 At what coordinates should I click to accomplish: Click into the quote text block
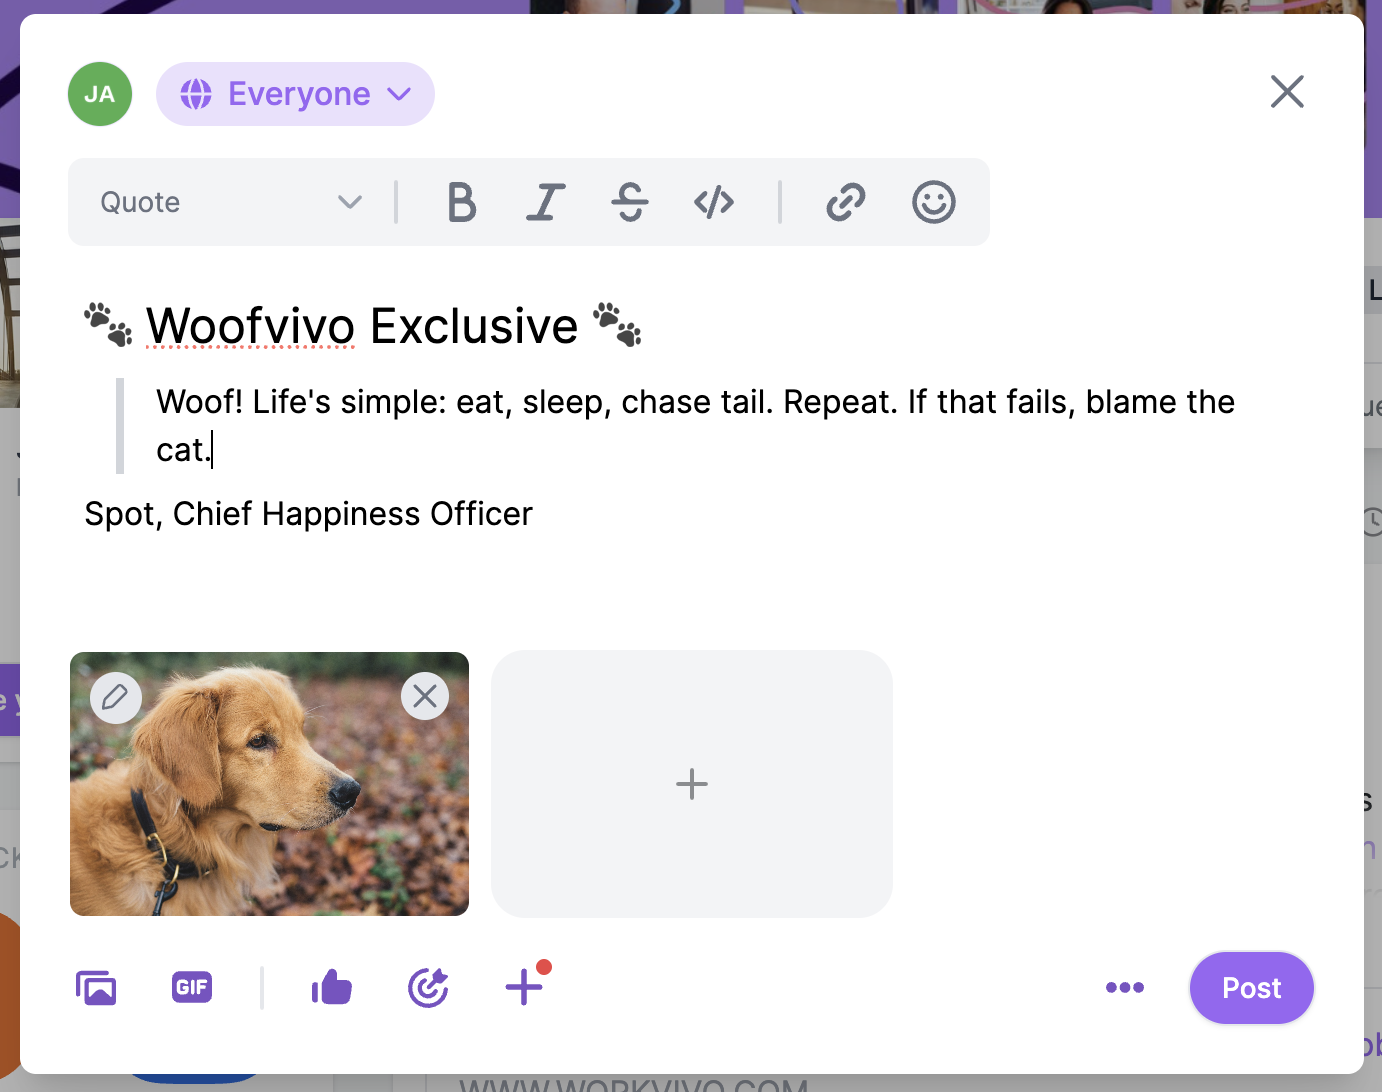click(x=696, y=426)
